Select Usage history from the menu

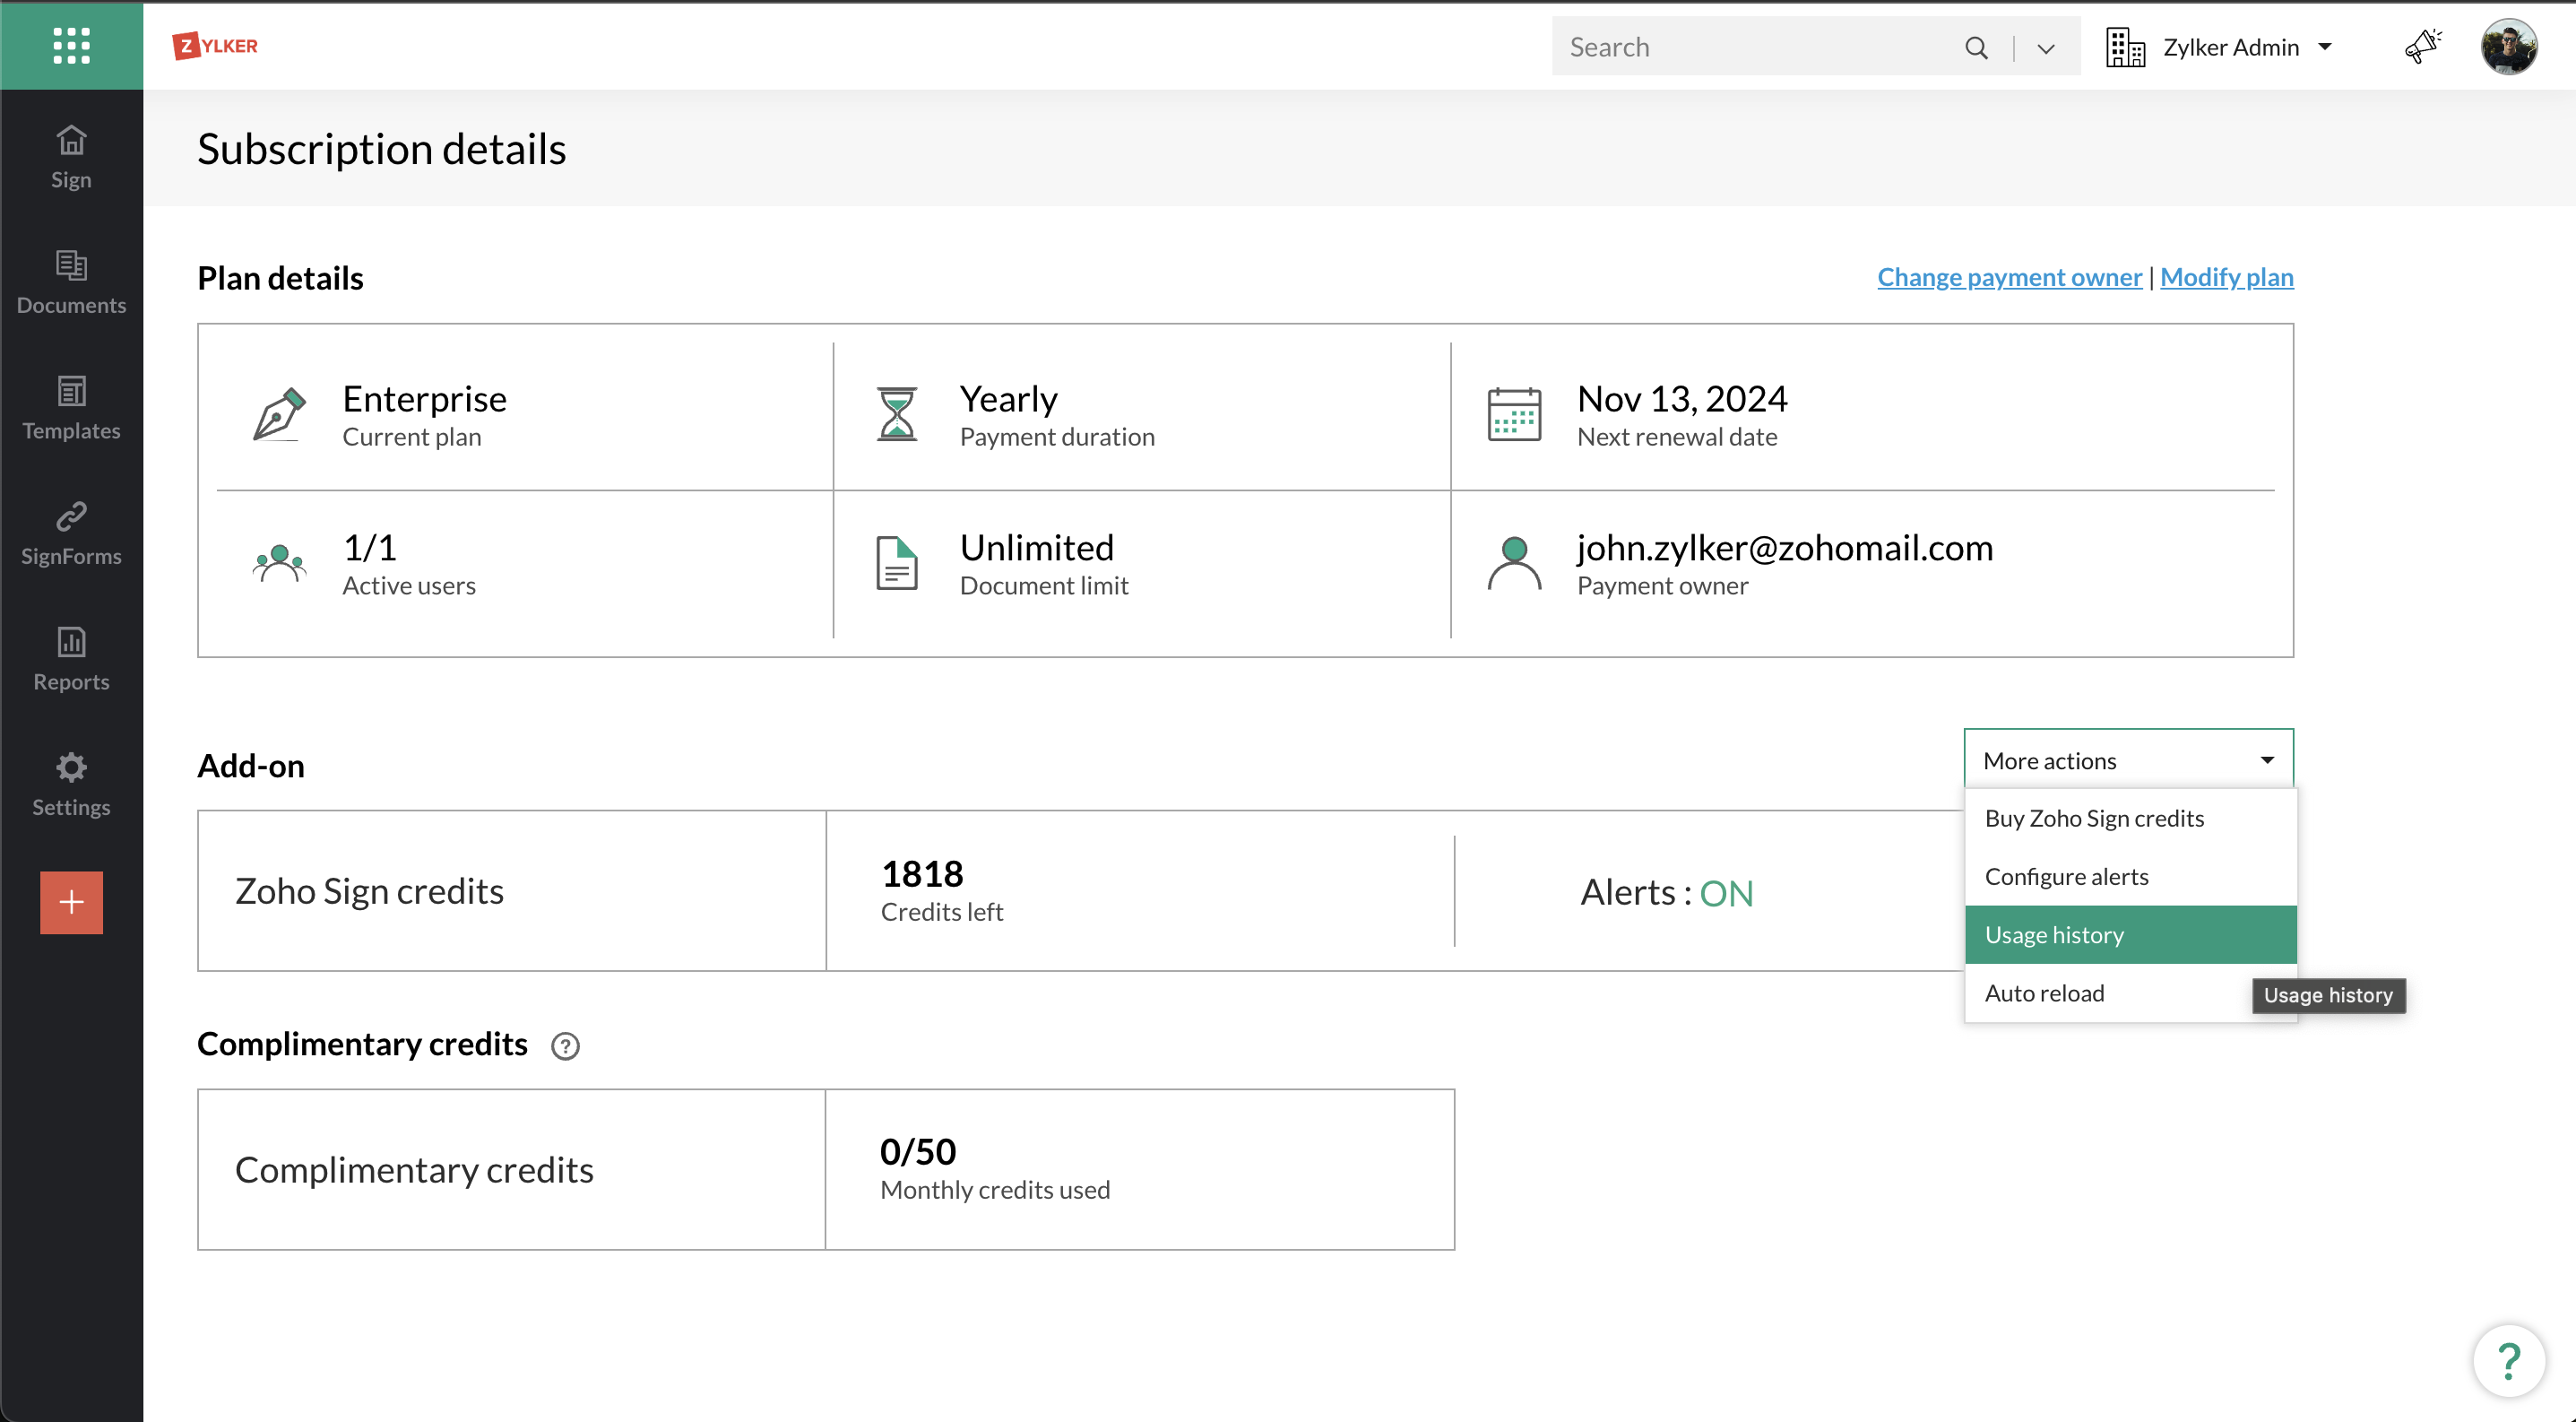click(2130, 935)
